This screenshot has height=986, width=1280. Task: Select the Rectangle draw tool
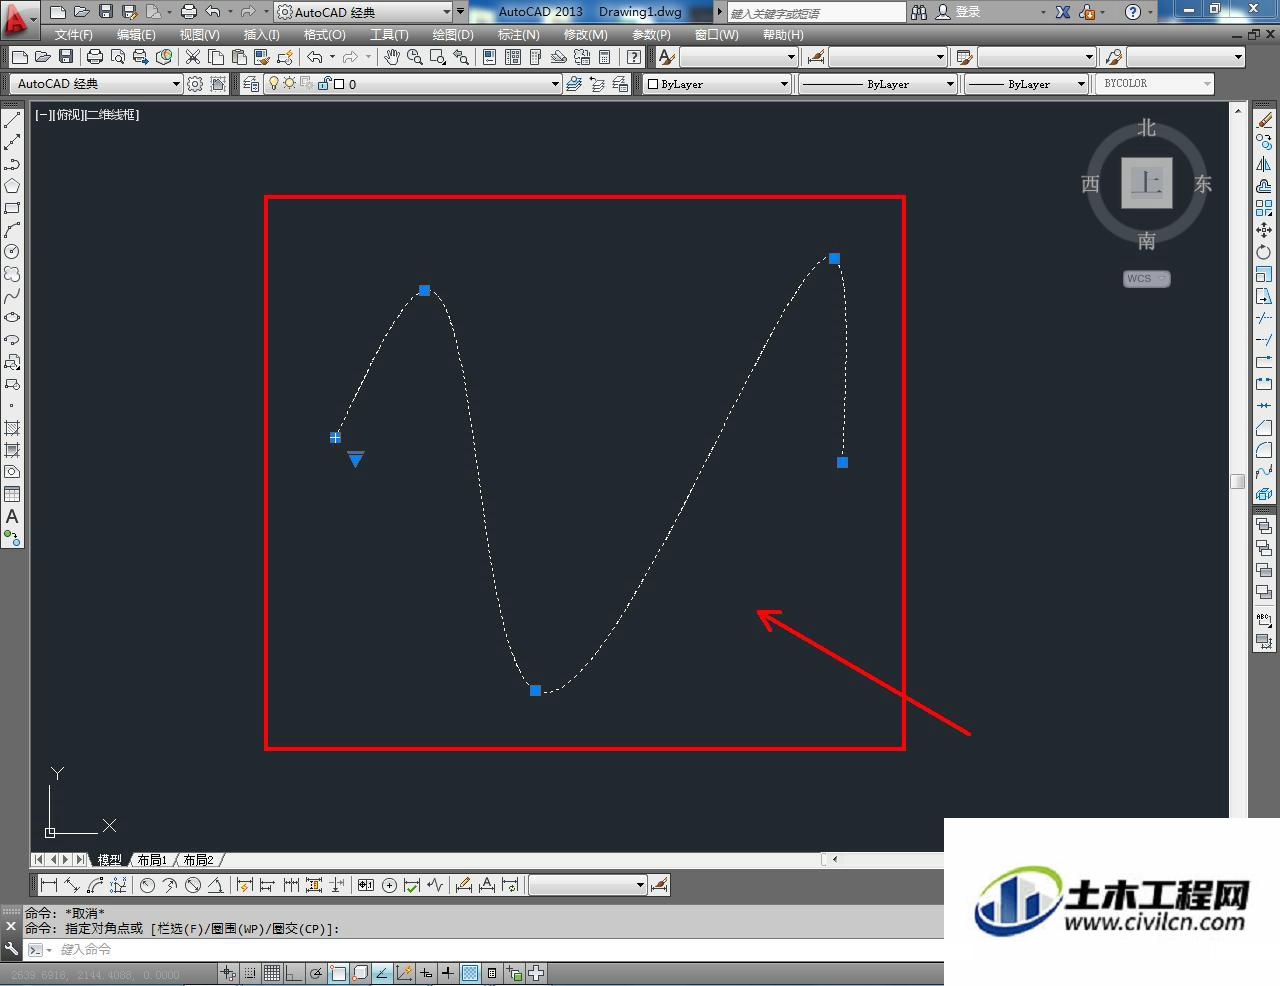coord(12,208)
